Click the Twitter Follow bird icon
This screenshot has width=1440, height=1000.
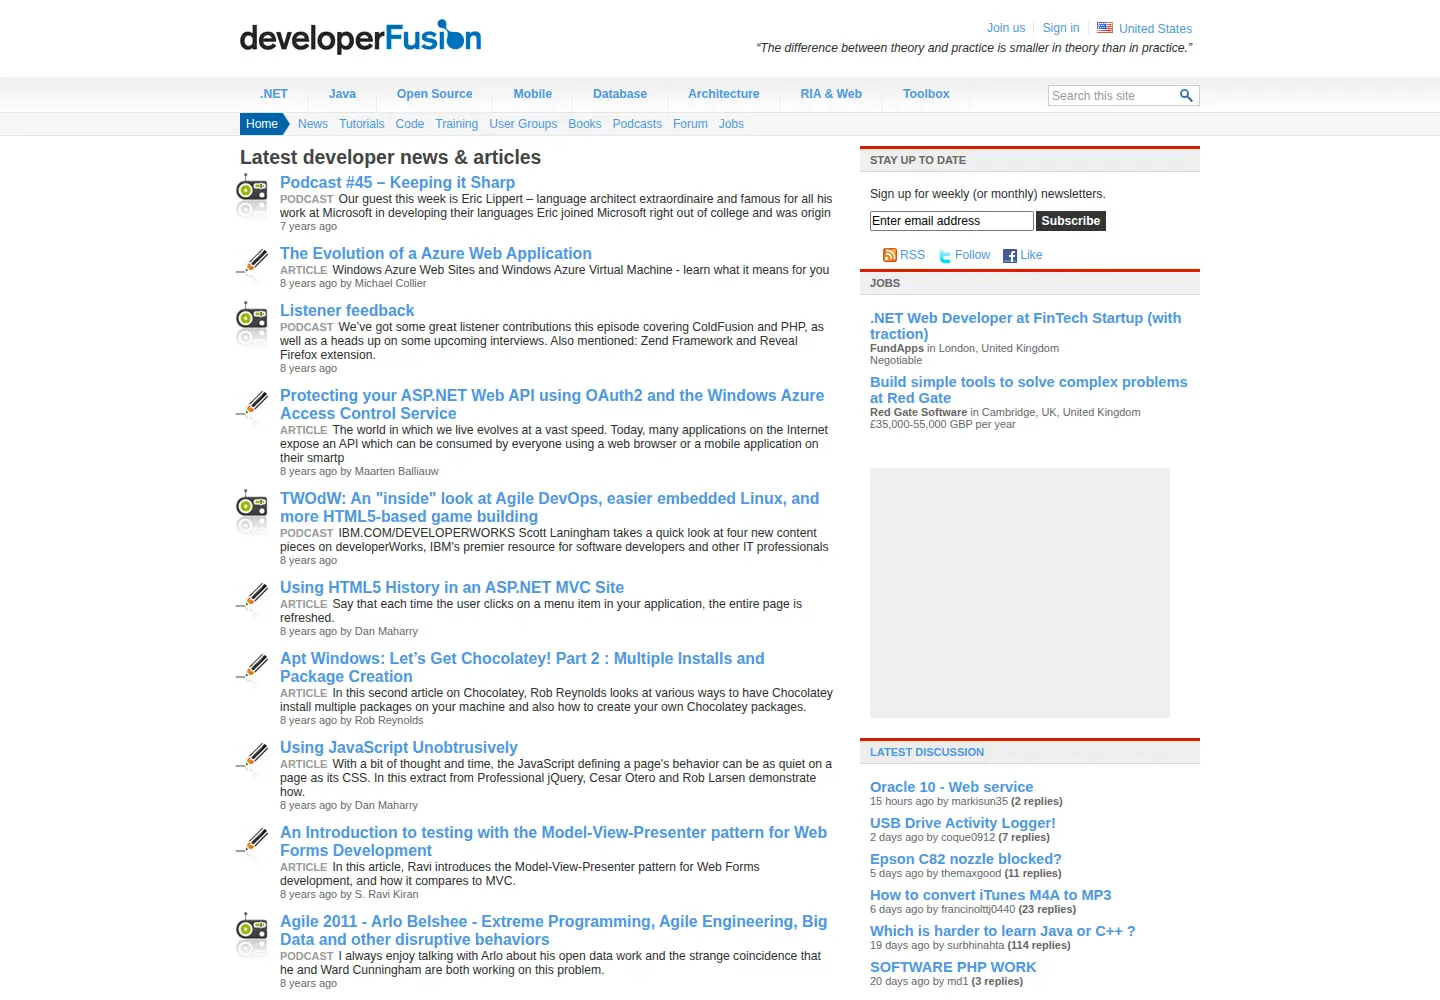(x=945, y=256)
